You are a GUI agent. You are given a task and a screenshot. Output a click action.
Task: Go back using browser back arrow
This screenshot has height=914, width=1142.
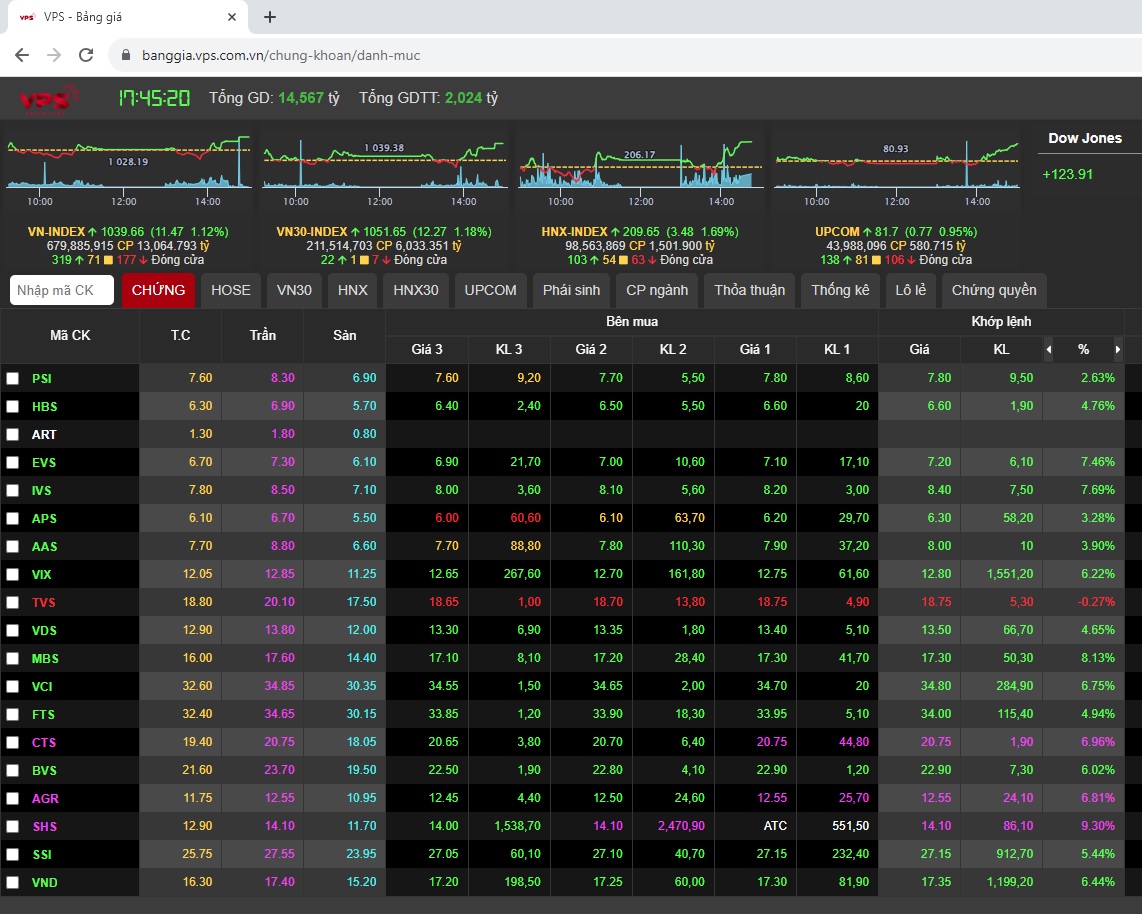(x=22, y=55)
